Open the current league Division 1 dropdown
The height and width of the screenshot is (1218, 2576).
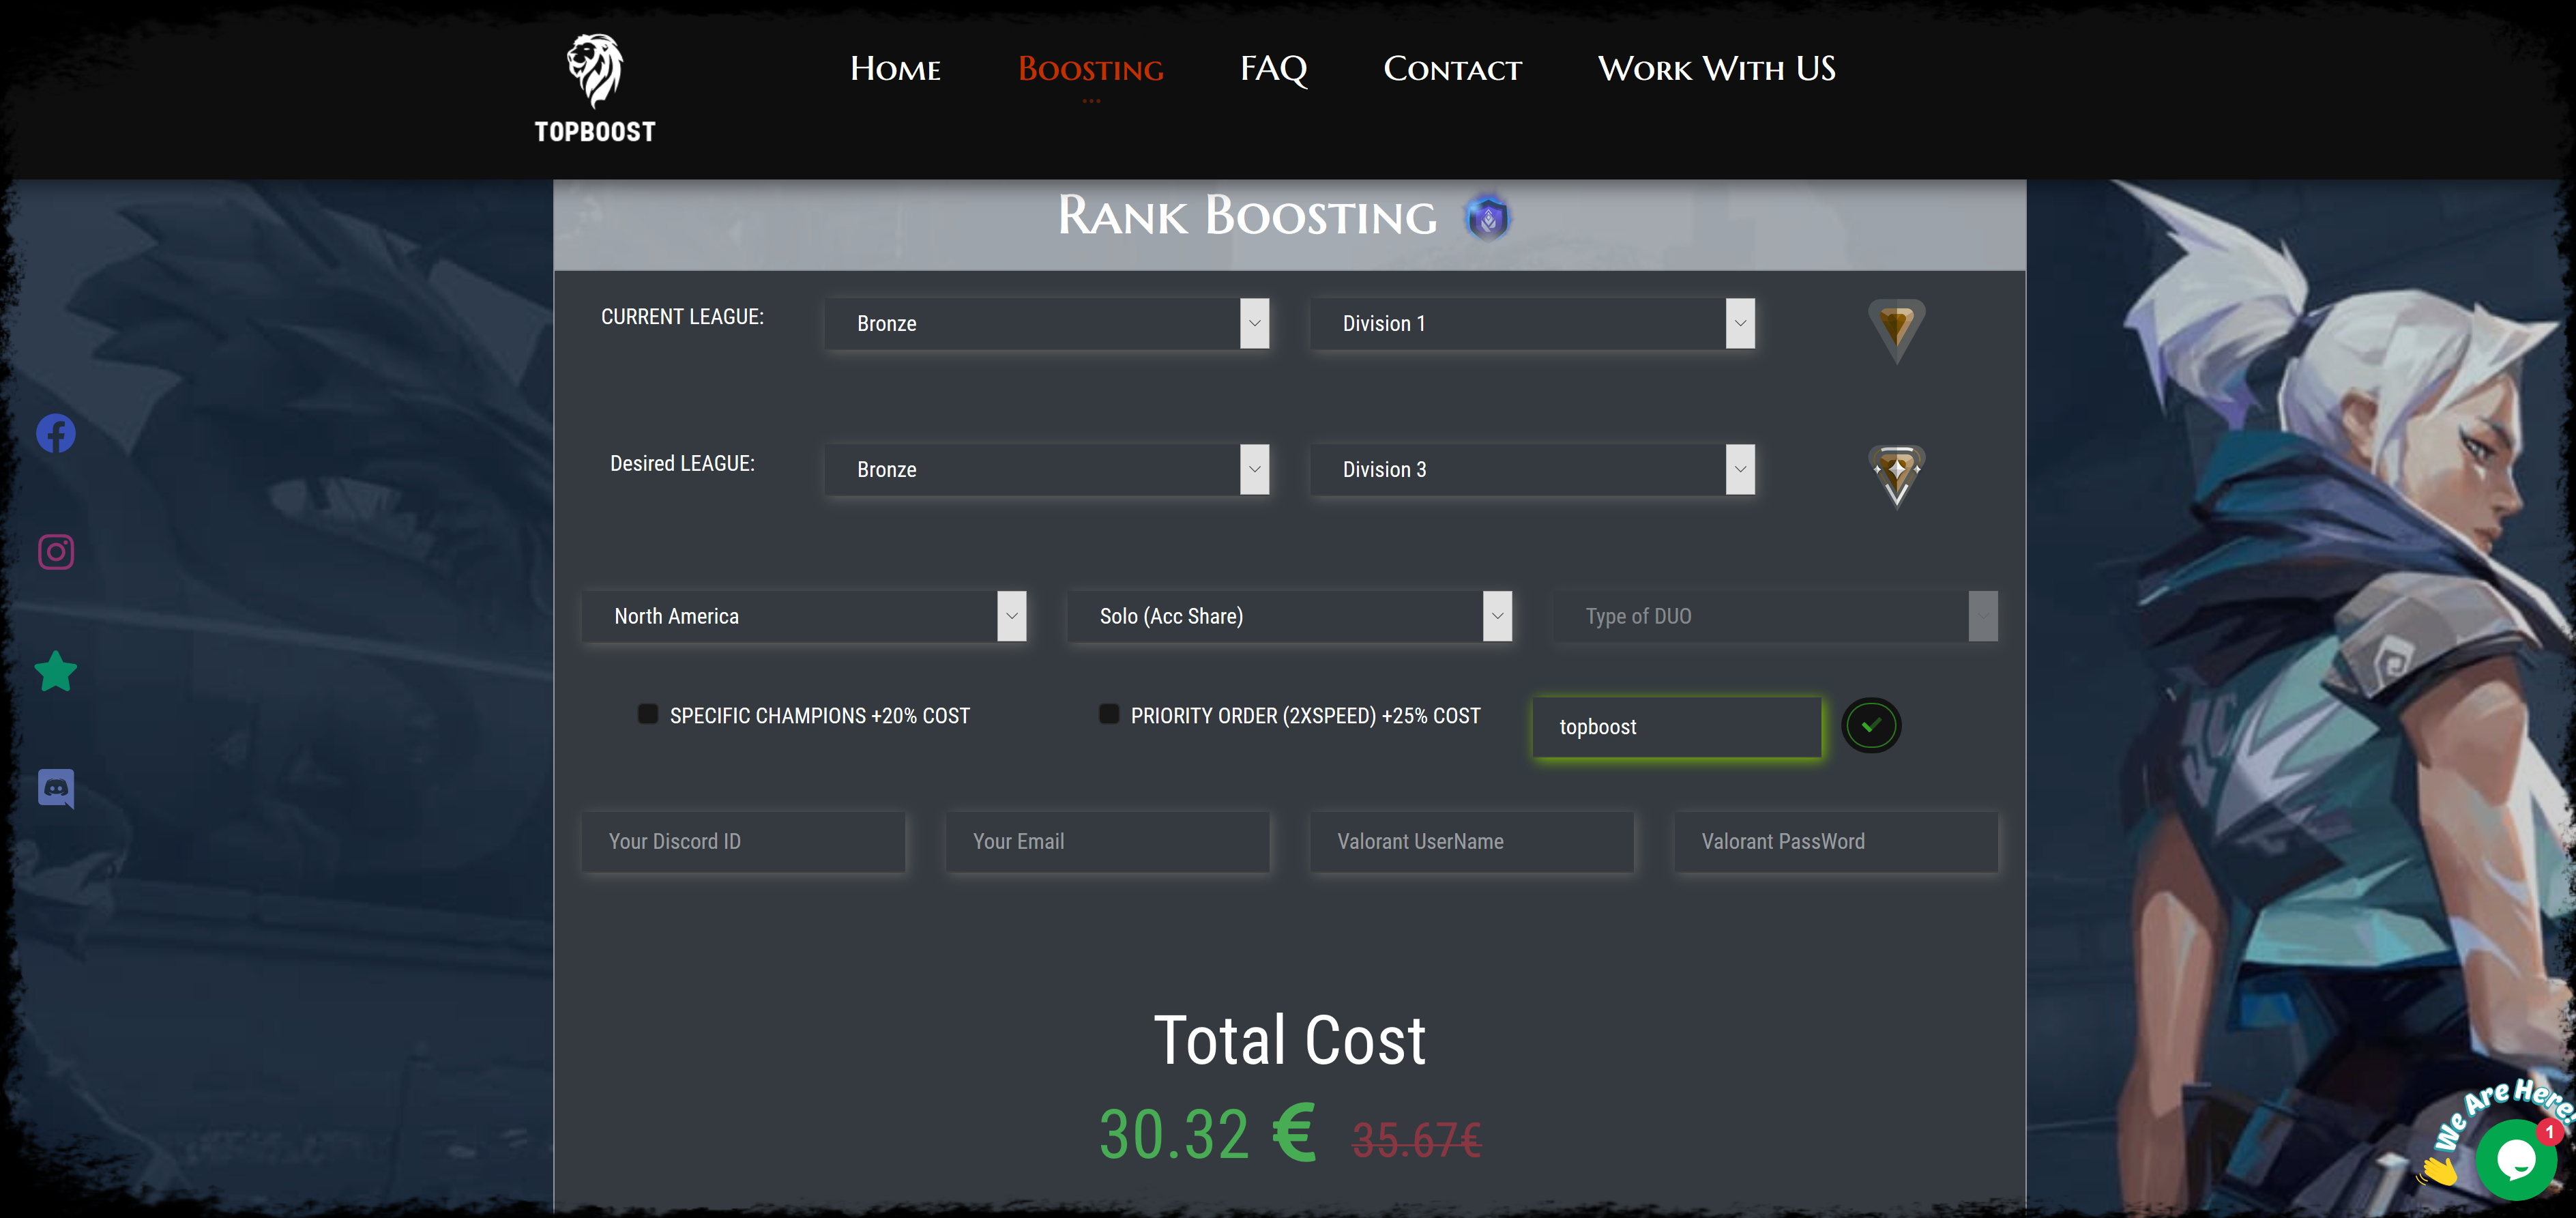(x=1533, y=323)
